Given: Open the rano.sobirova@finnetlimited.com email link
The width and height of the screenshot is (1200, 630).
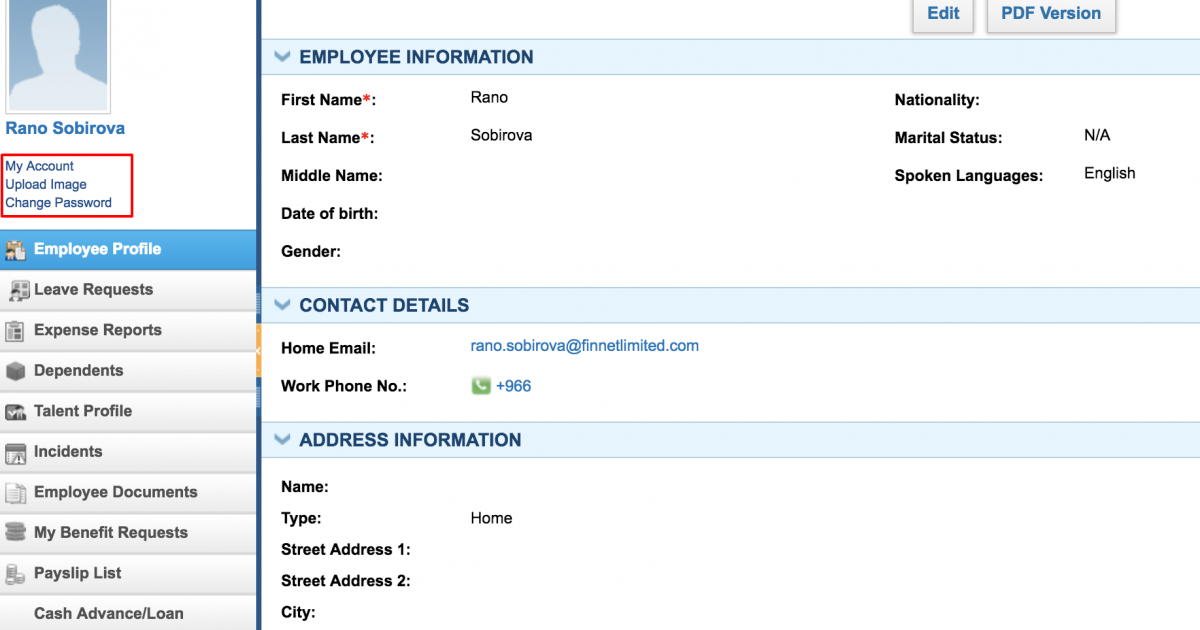Looking at the screenshot, I should tap(585, 346).
